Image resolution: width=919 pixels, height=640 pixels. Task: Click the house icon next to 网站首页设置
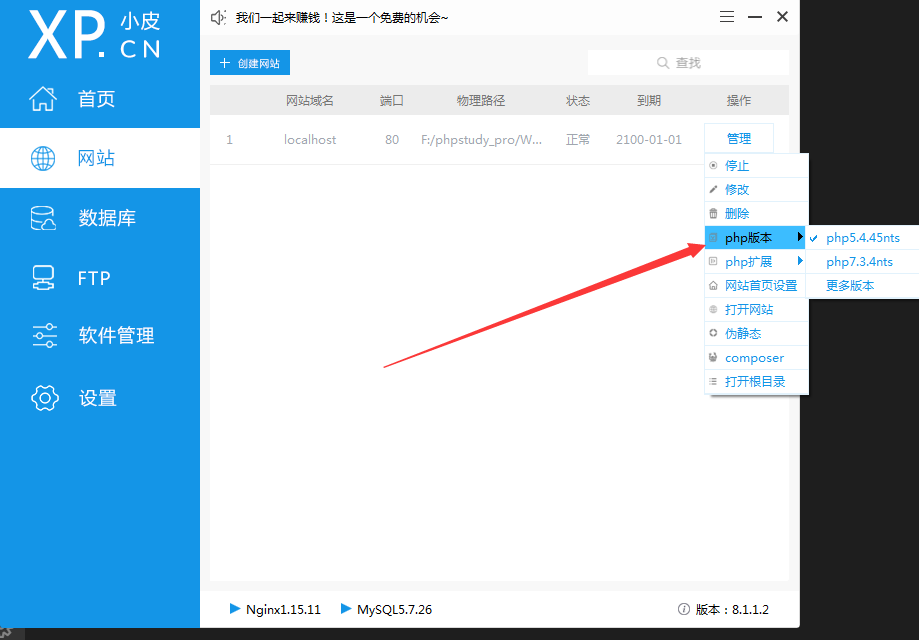713,285
